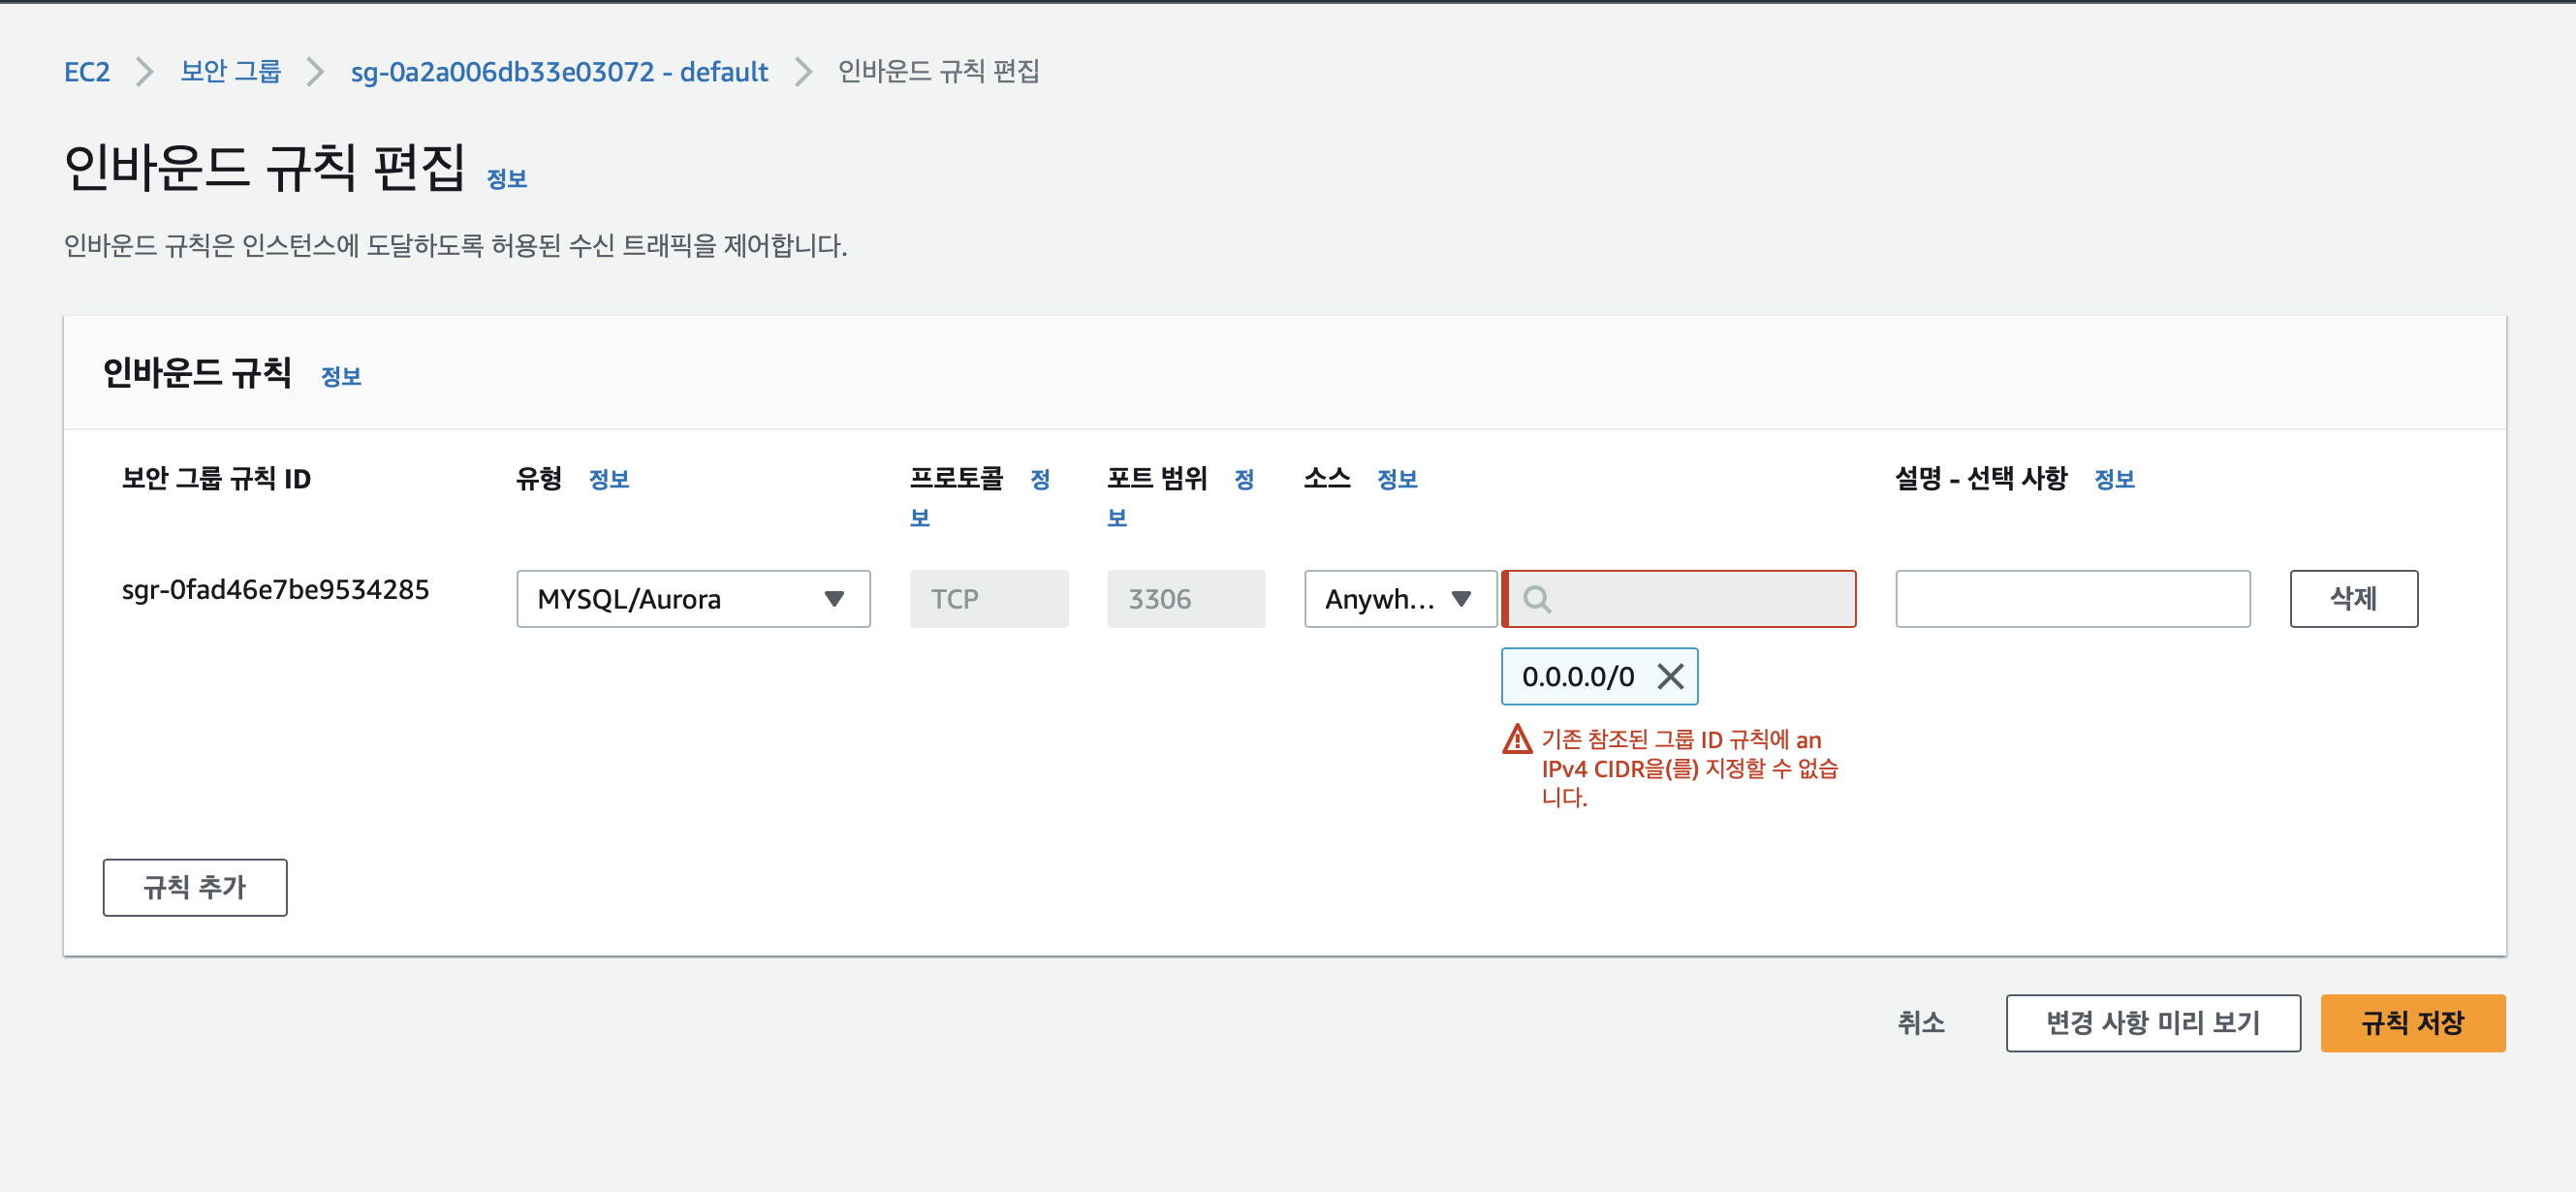The height and width of the screenshot is (1192, 2576).
Task: Click 정보 link for 유형 column
Action: (609, 479)
